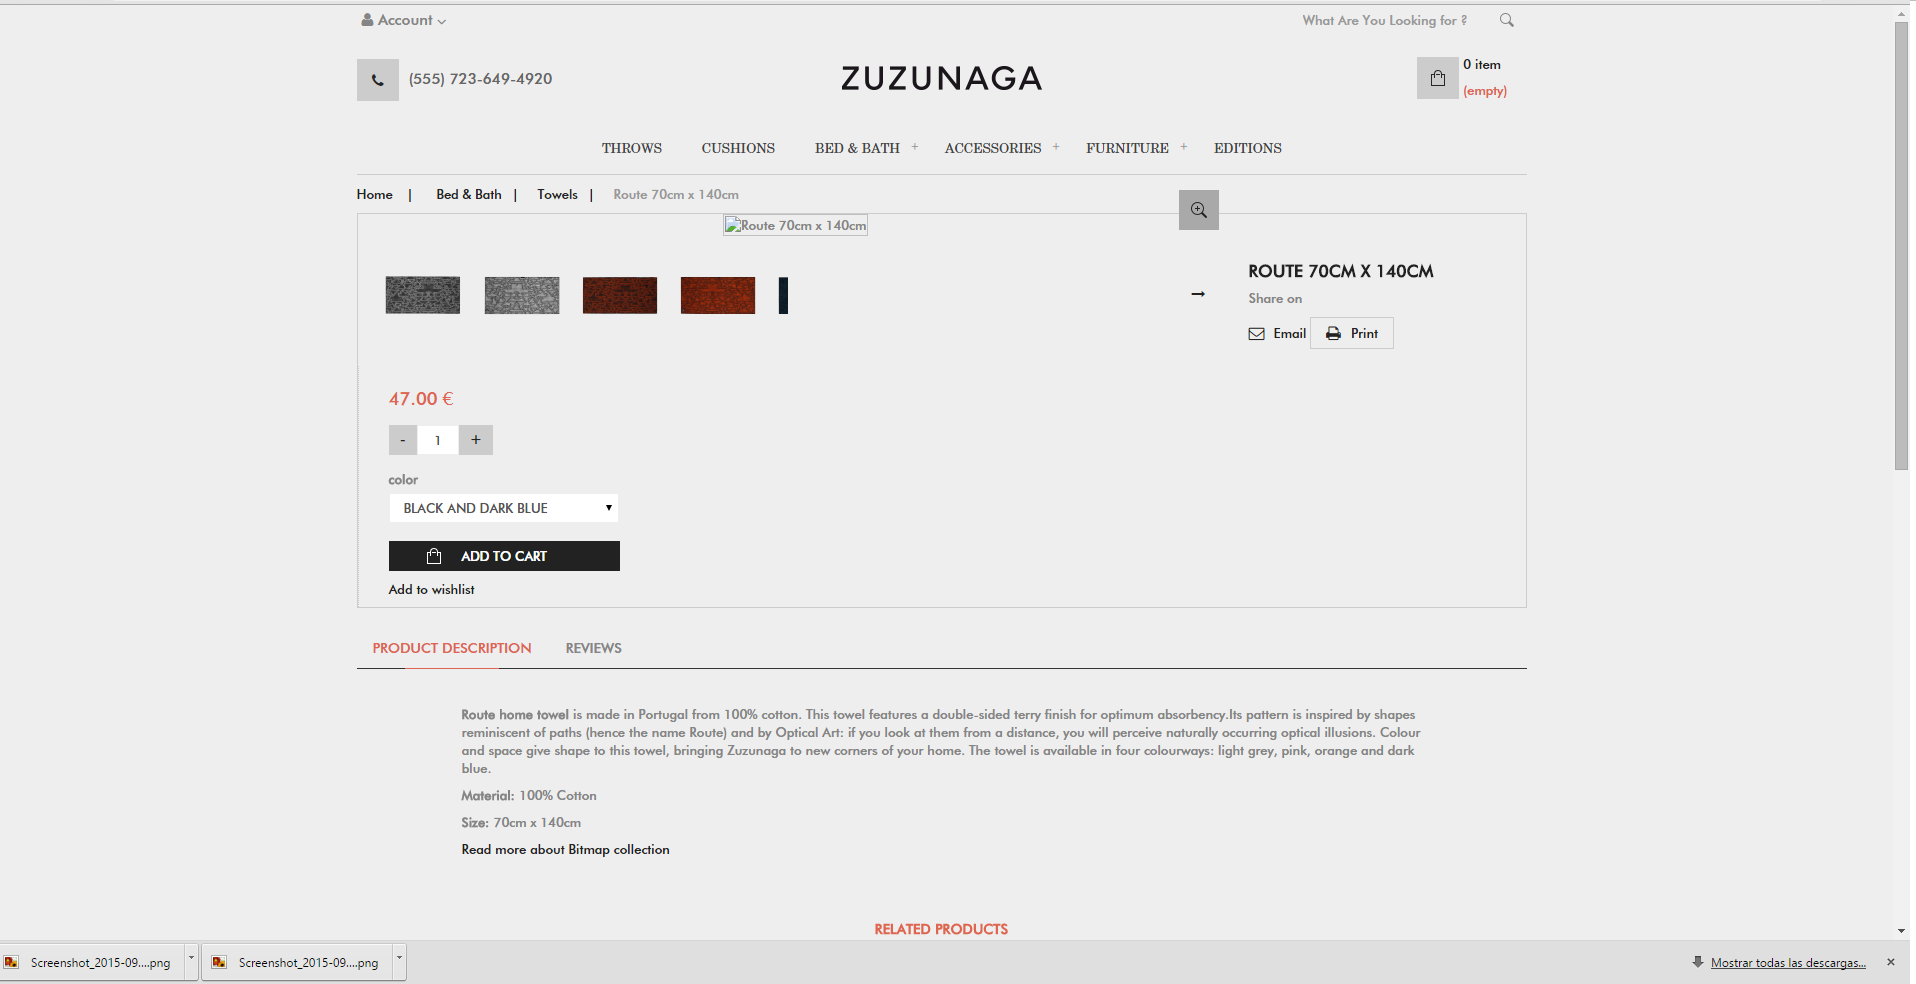Click the Add to Cart button

click(504, 556)
